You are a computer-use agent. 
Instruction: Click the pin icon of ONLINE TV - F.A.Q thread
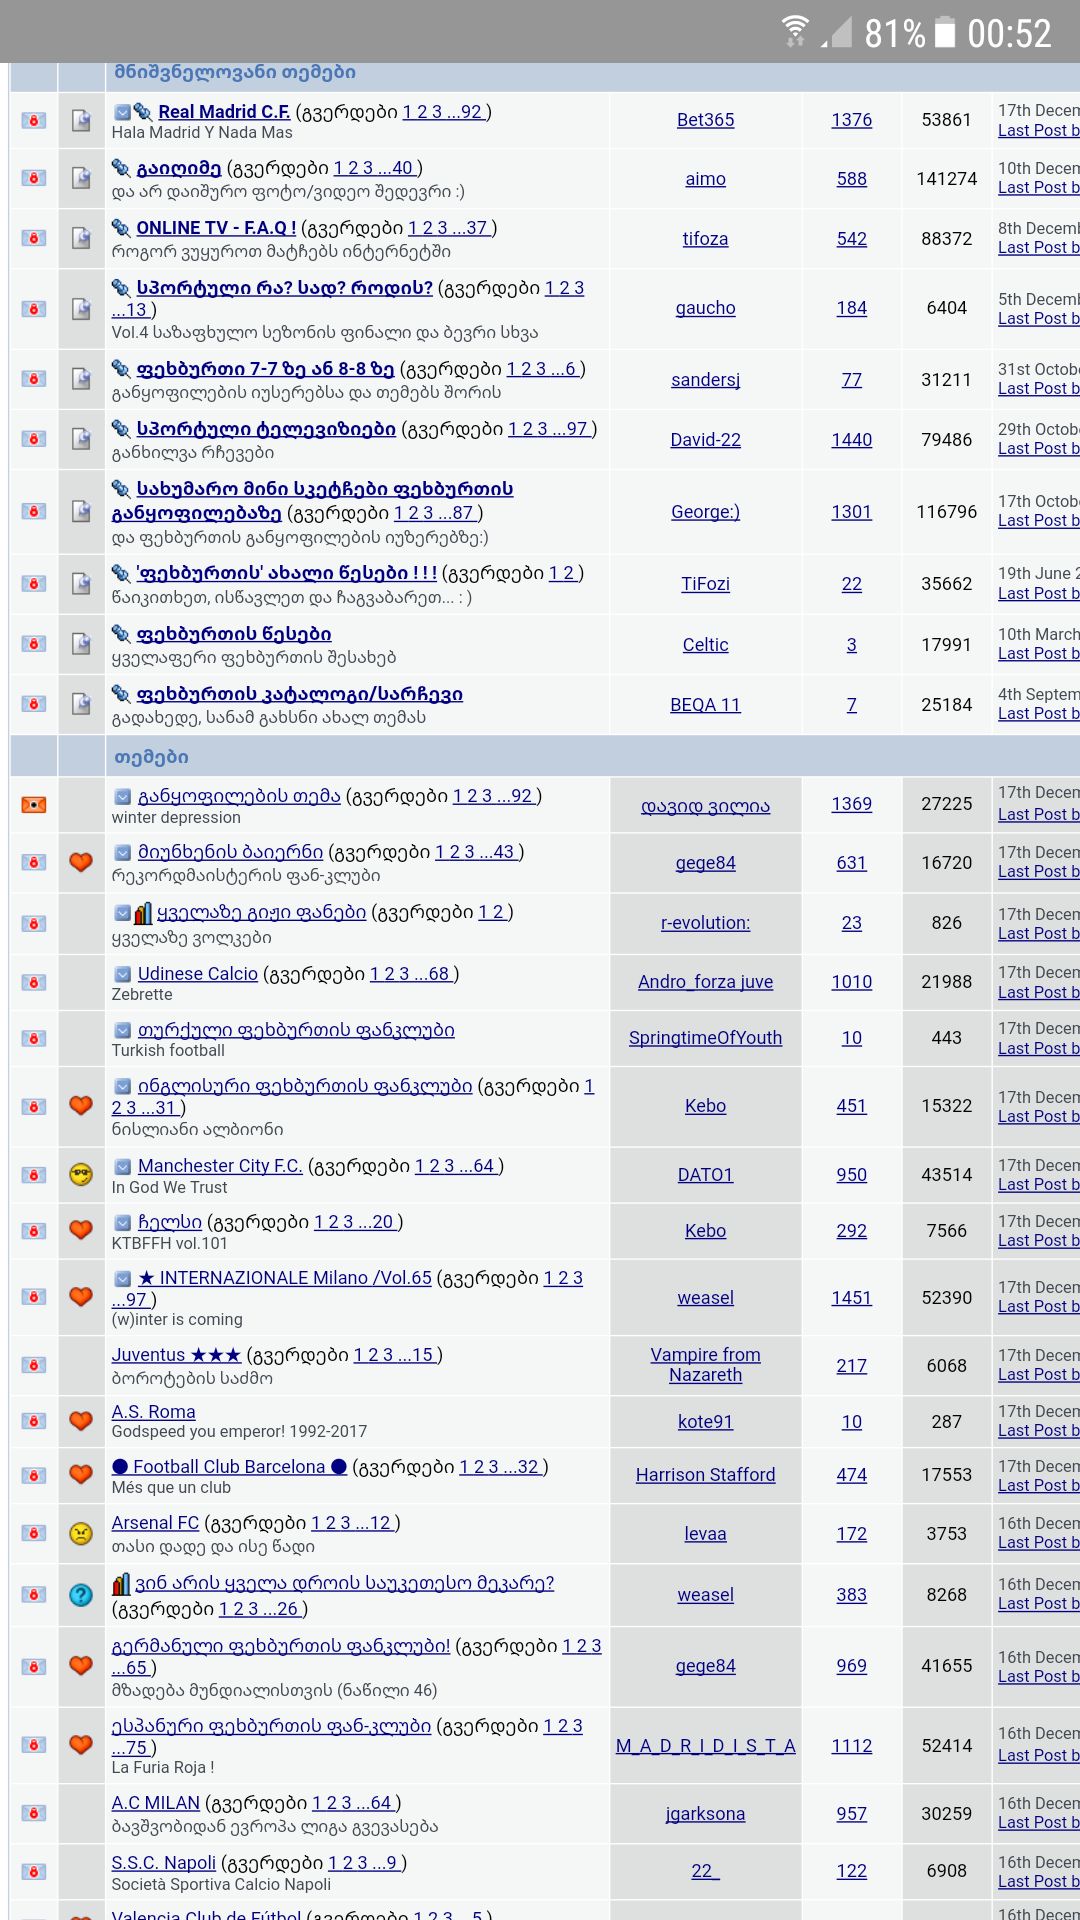click(121, 228)
